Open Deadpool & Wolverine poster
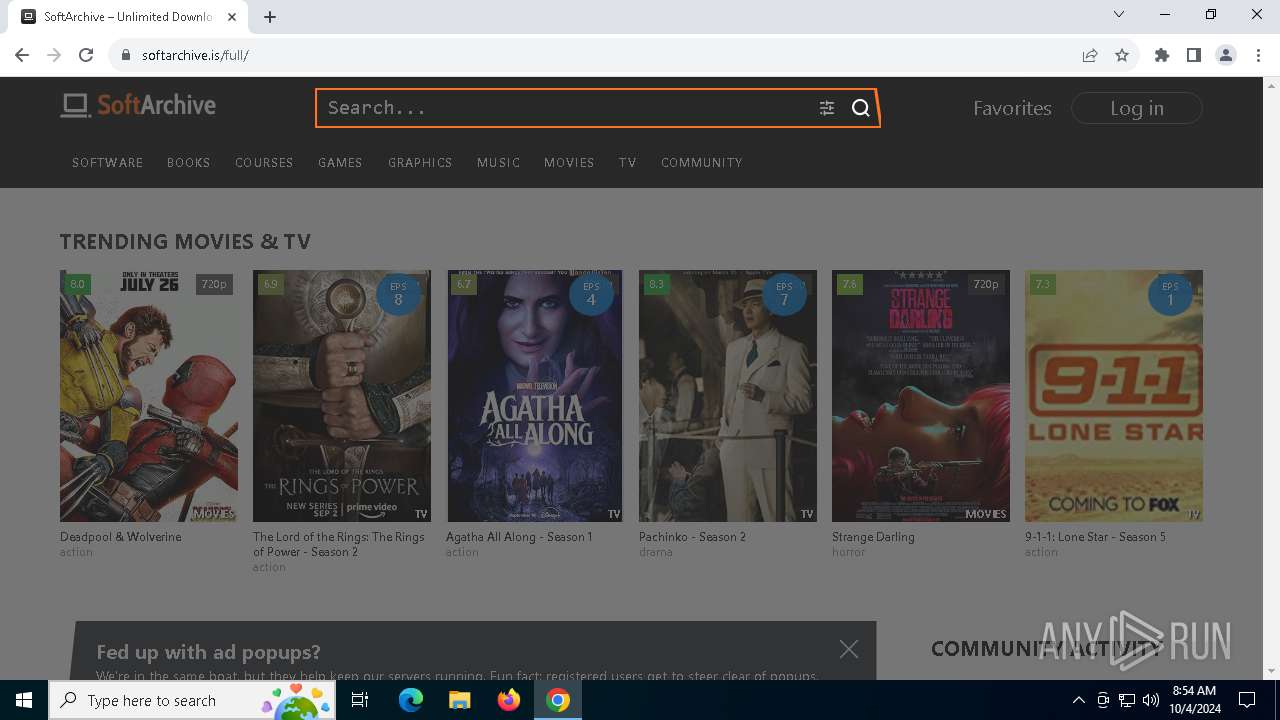Screen dimensions: 1280x720 pos(149,396)
